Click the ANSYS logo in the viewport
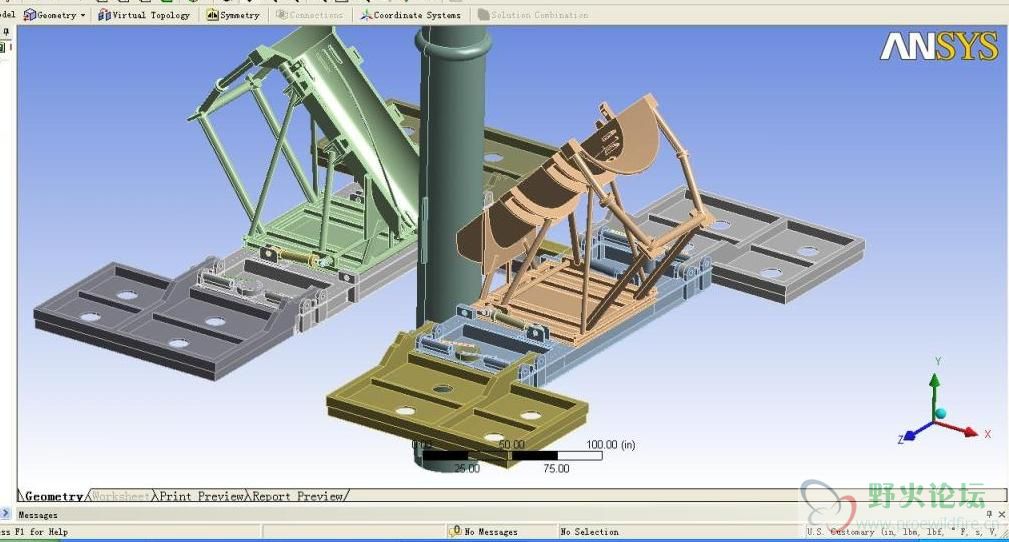 click(x=940, y=46)
